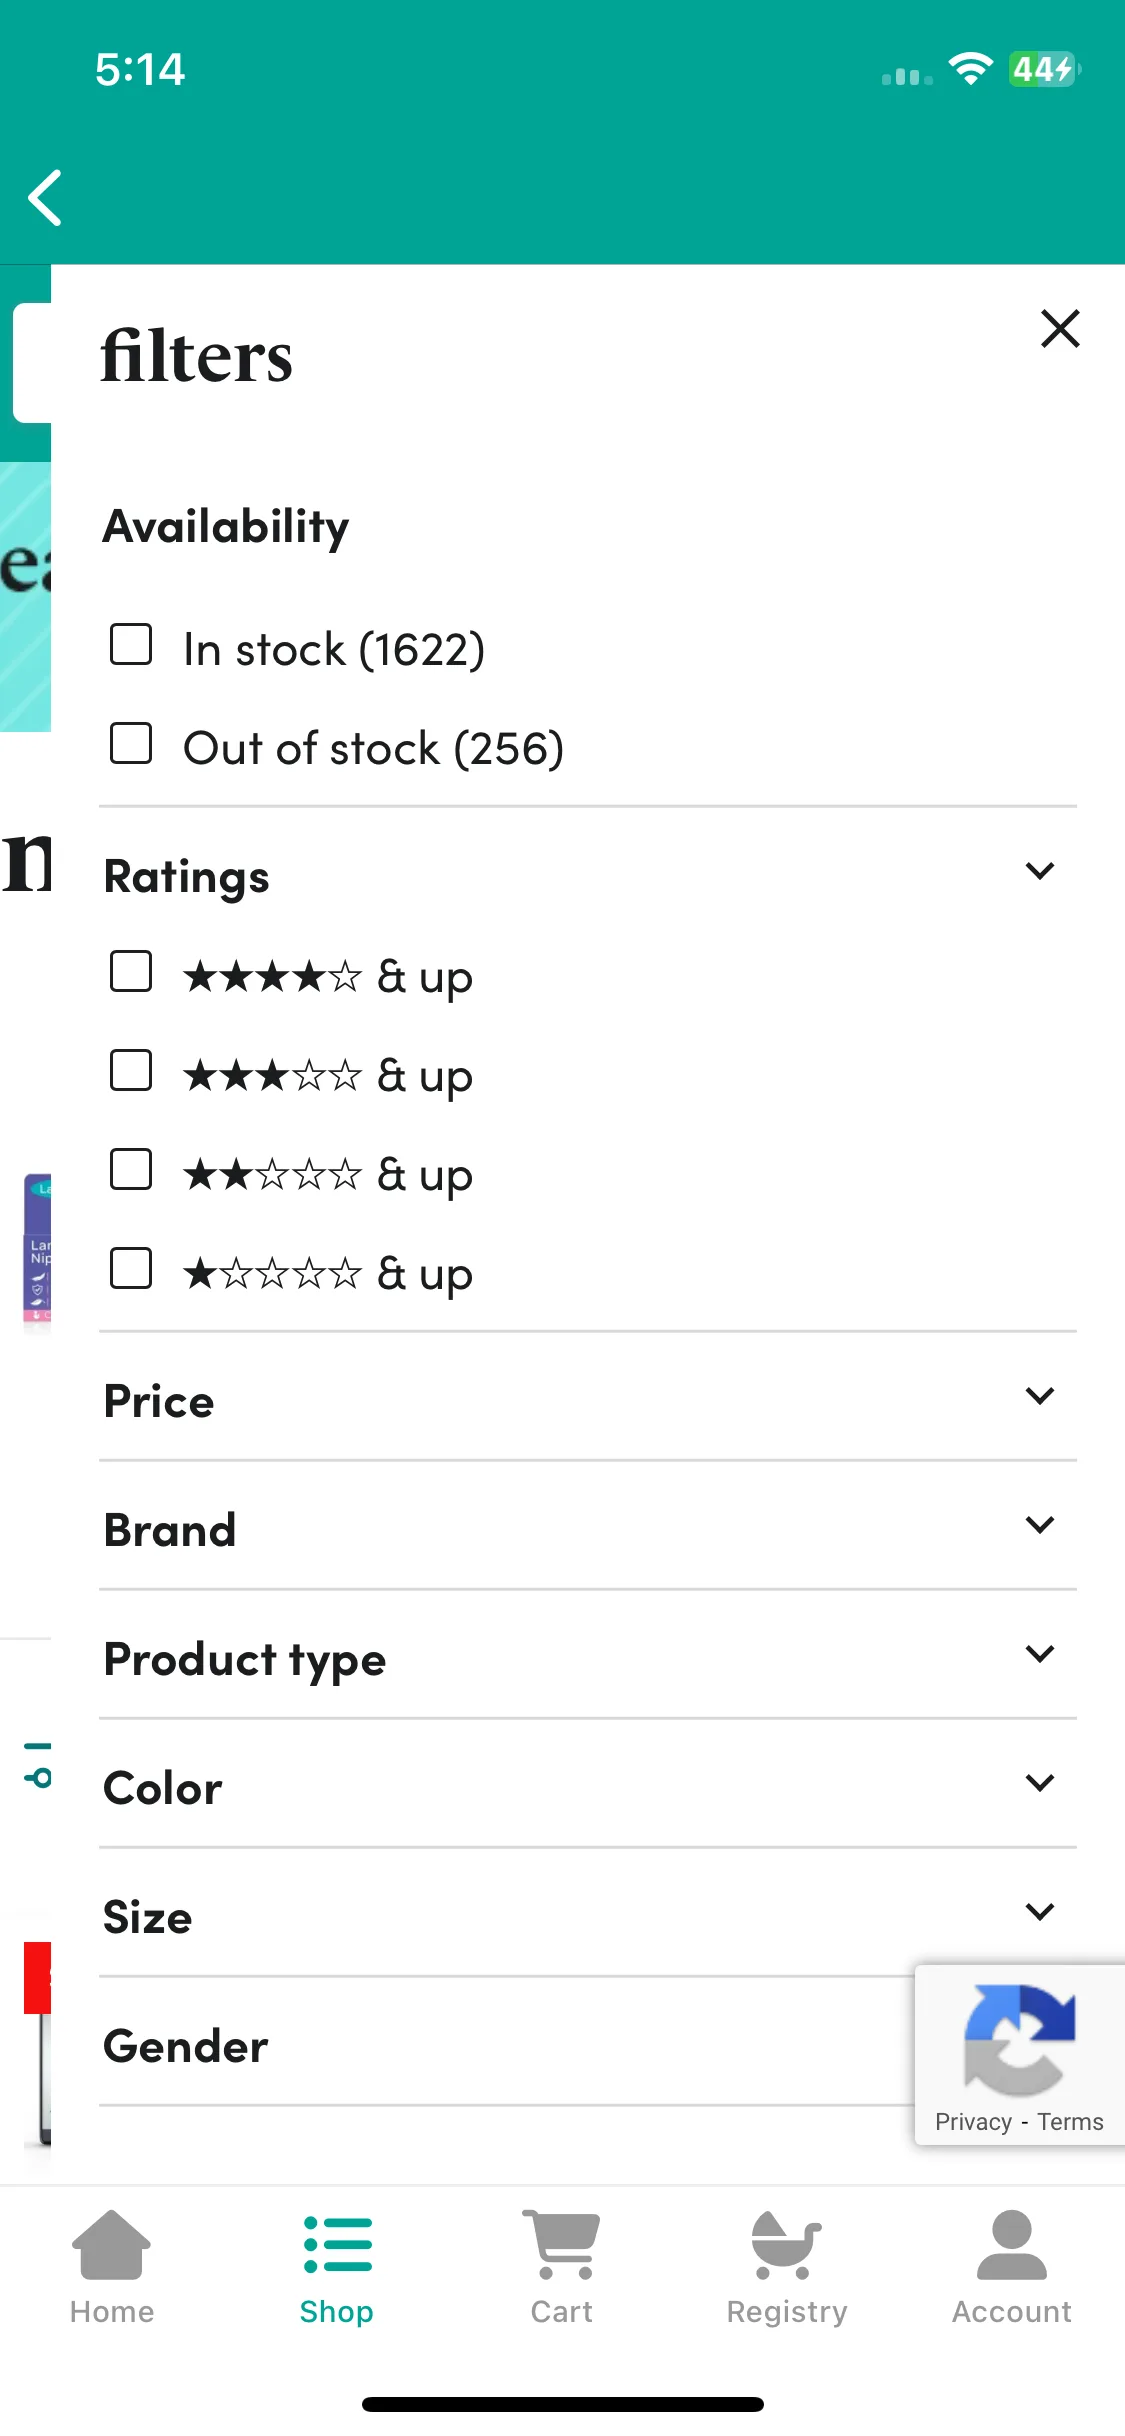This screenshot has height=2436, width=1125.
Task: Open the Cart icon
Action: [561, 2245]
